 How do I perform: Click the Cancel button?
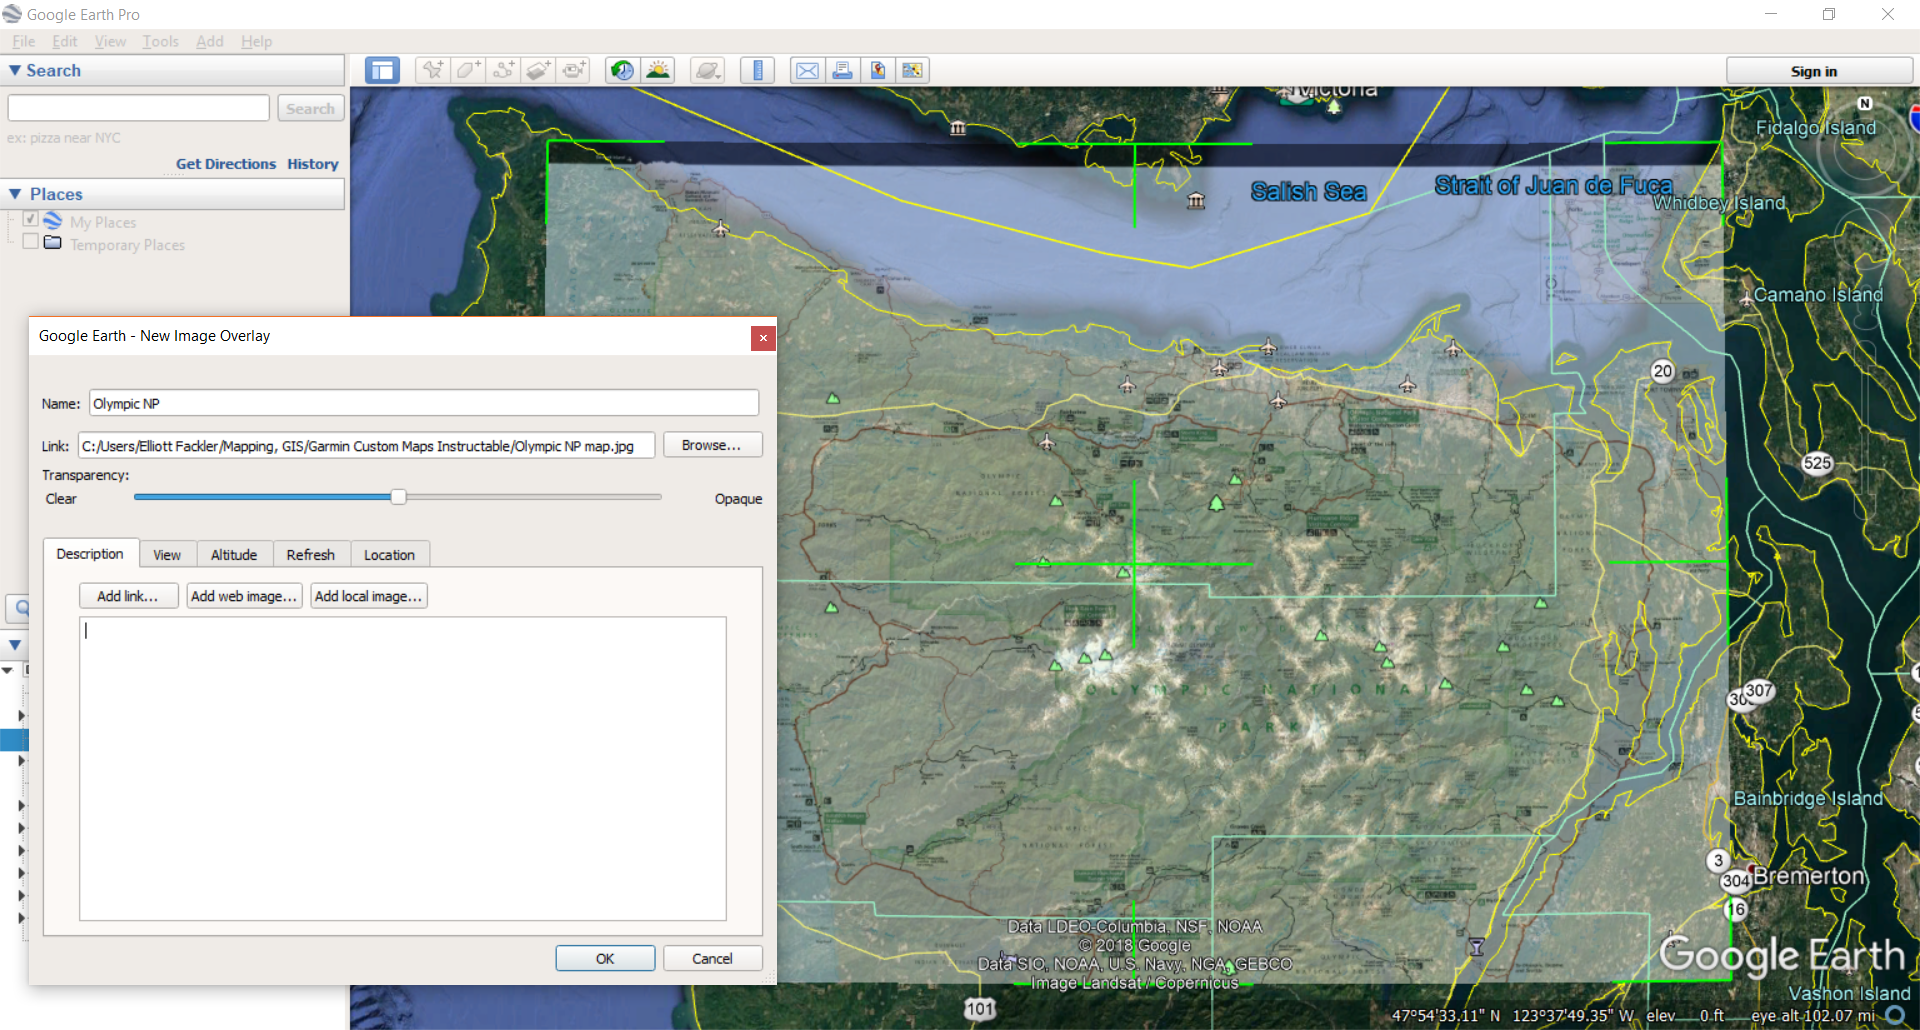coord(712,958)
